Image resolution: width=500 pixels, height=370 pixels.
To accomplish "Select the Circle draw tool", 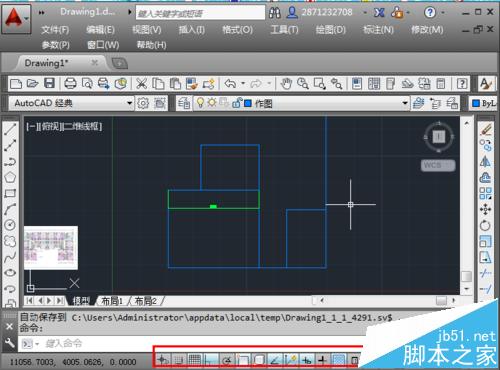I will tap(10, 225).
